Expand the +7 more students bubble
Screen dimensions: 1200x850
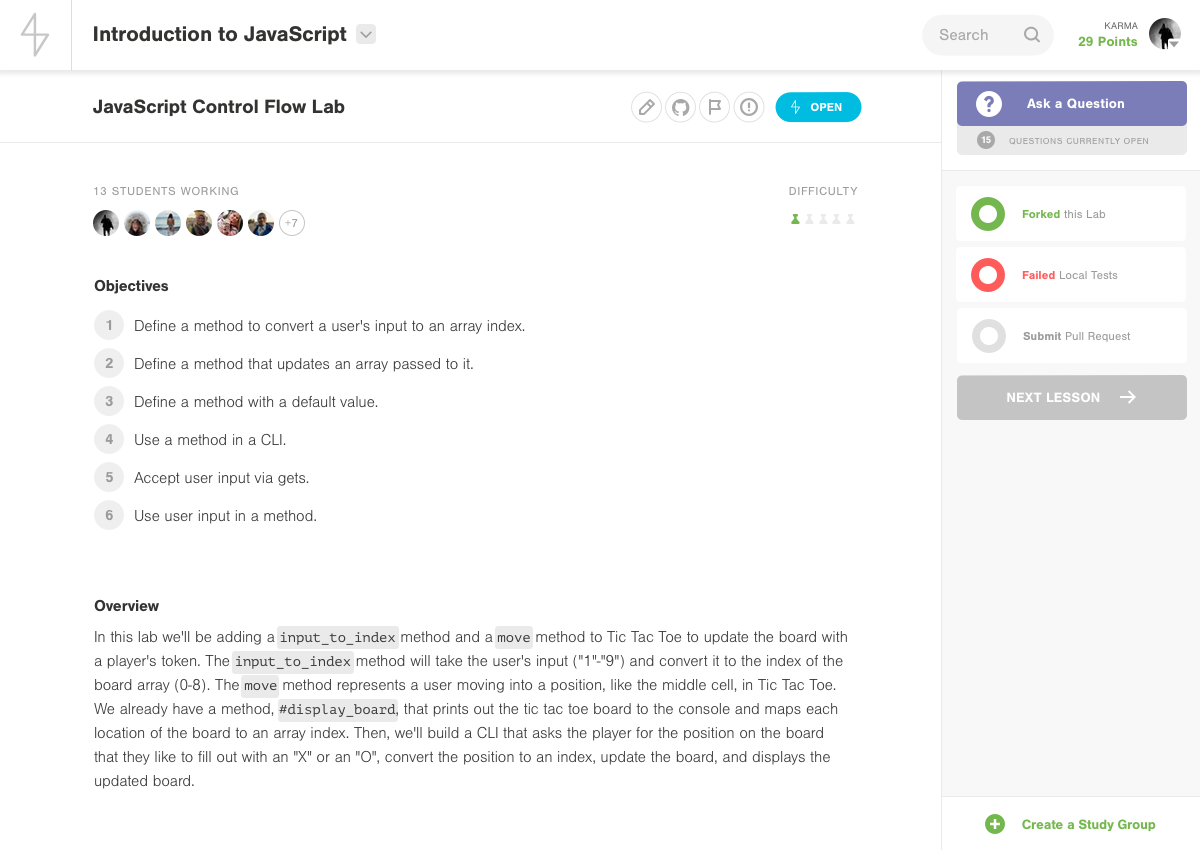pos(291,223)
